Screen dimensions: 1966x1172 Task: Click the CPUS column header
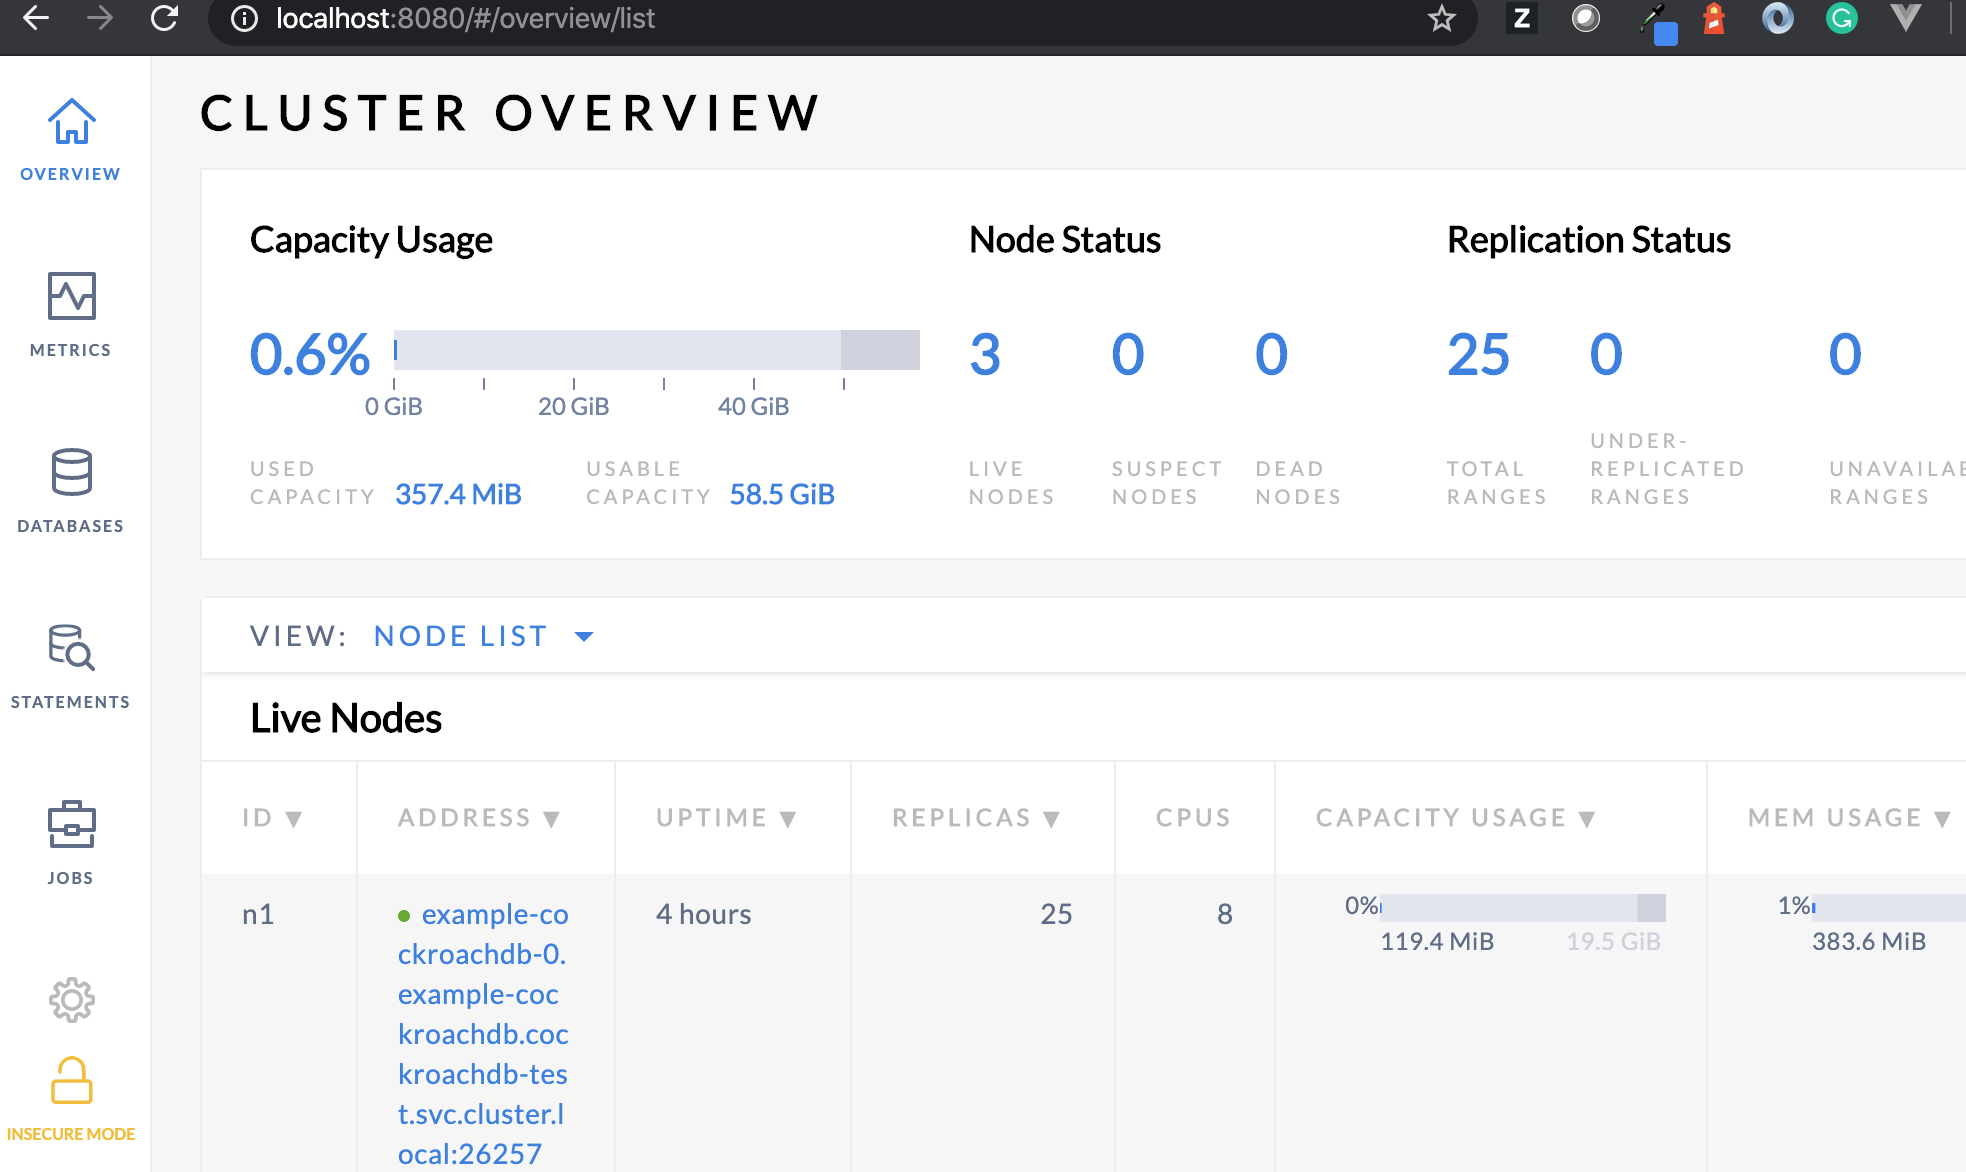pos(1193,818)
